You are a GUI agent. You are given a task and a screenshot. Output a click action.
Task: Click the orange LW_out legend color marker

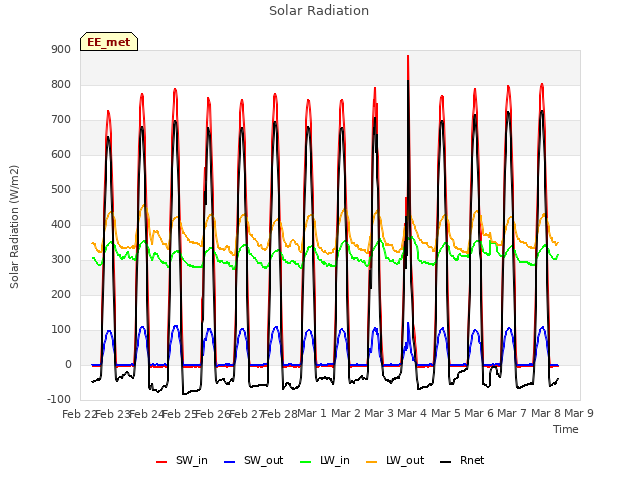coord(372,462)
